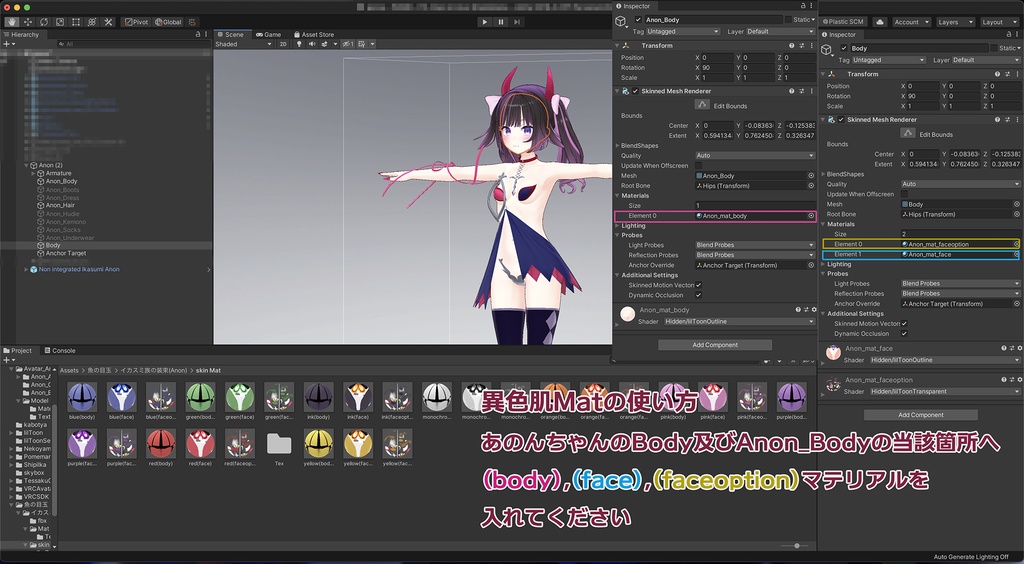The width and height of the screenshot is (1024, 564).
Task: Select the Rect transform tool
Action: pyautogui.click(x=76, y=22)
